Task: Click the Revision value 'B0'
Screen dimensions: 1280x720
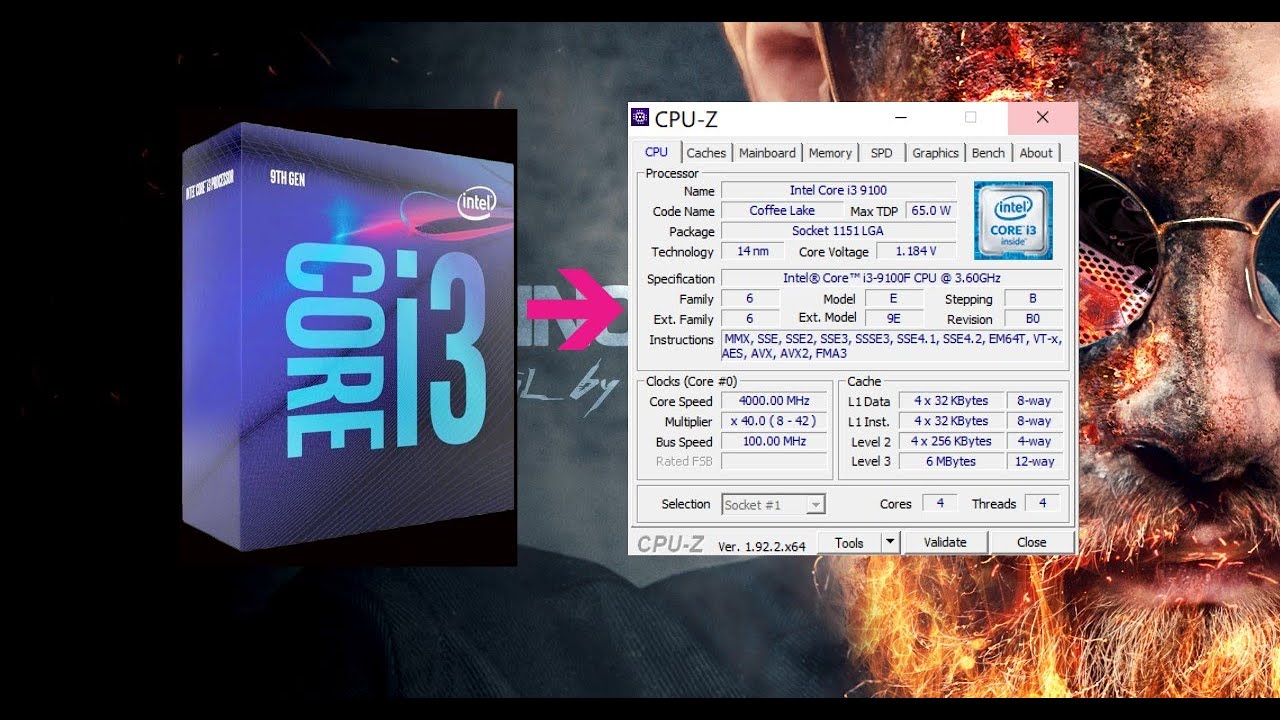Action: click(1032, 319)
